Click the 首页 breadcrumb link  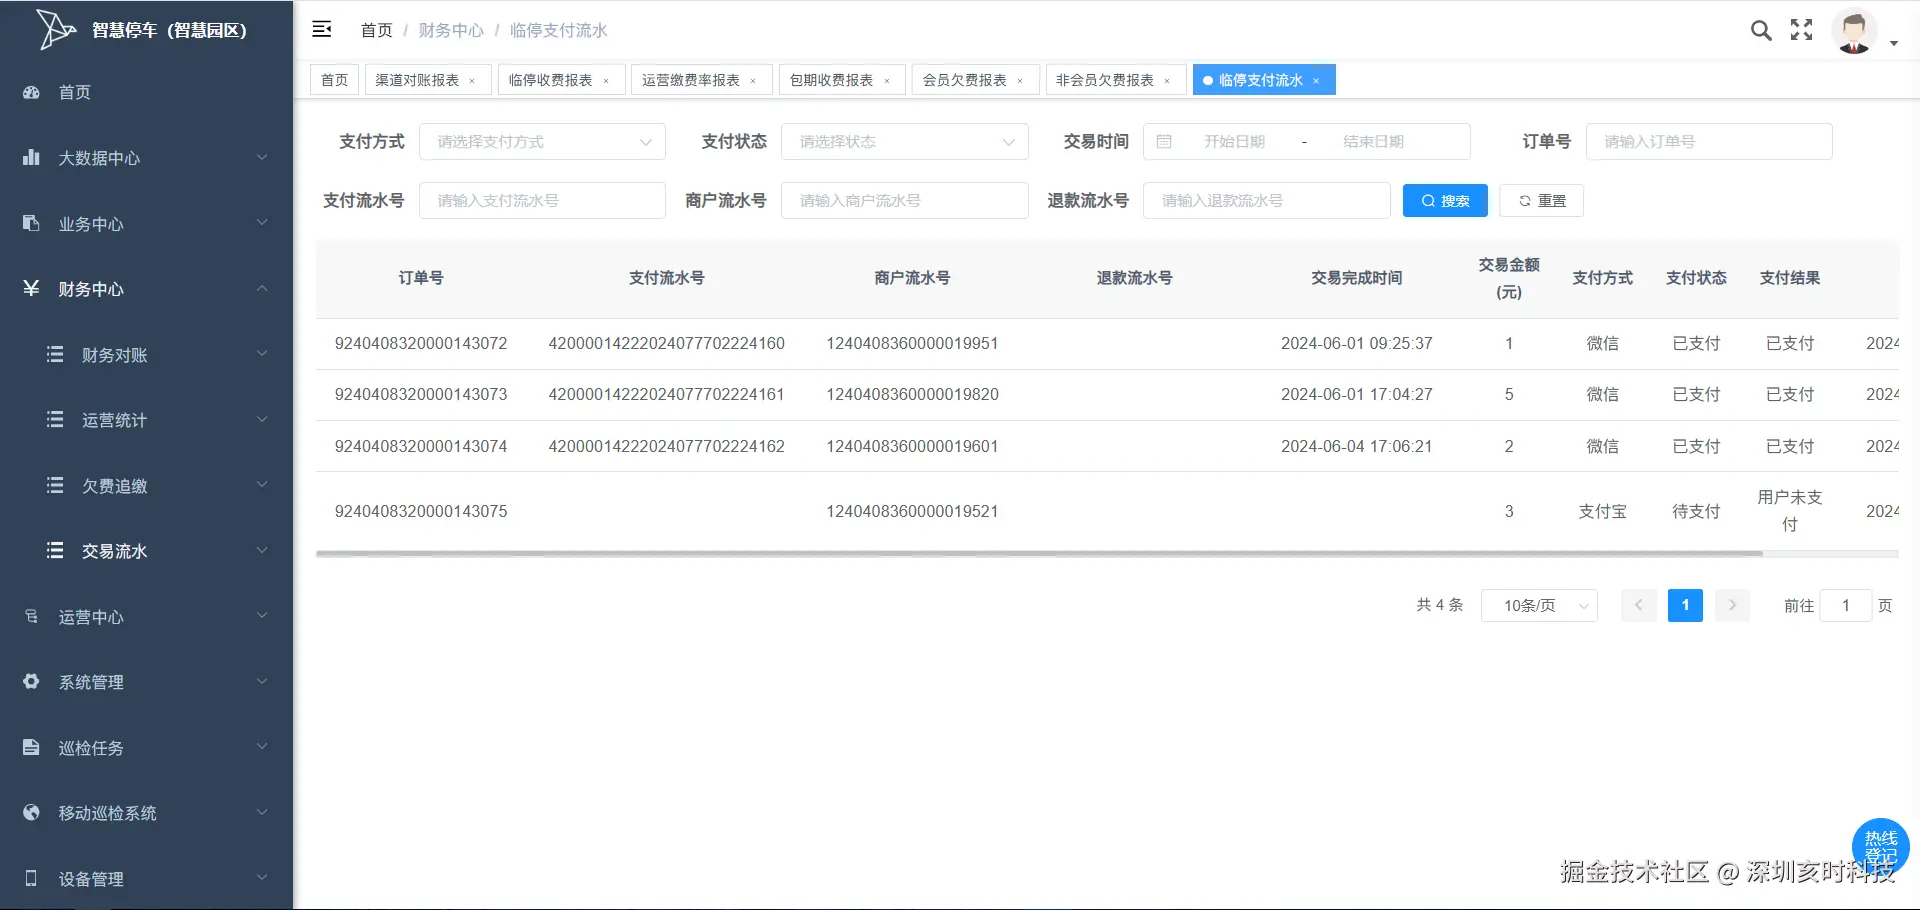[377, 30]
